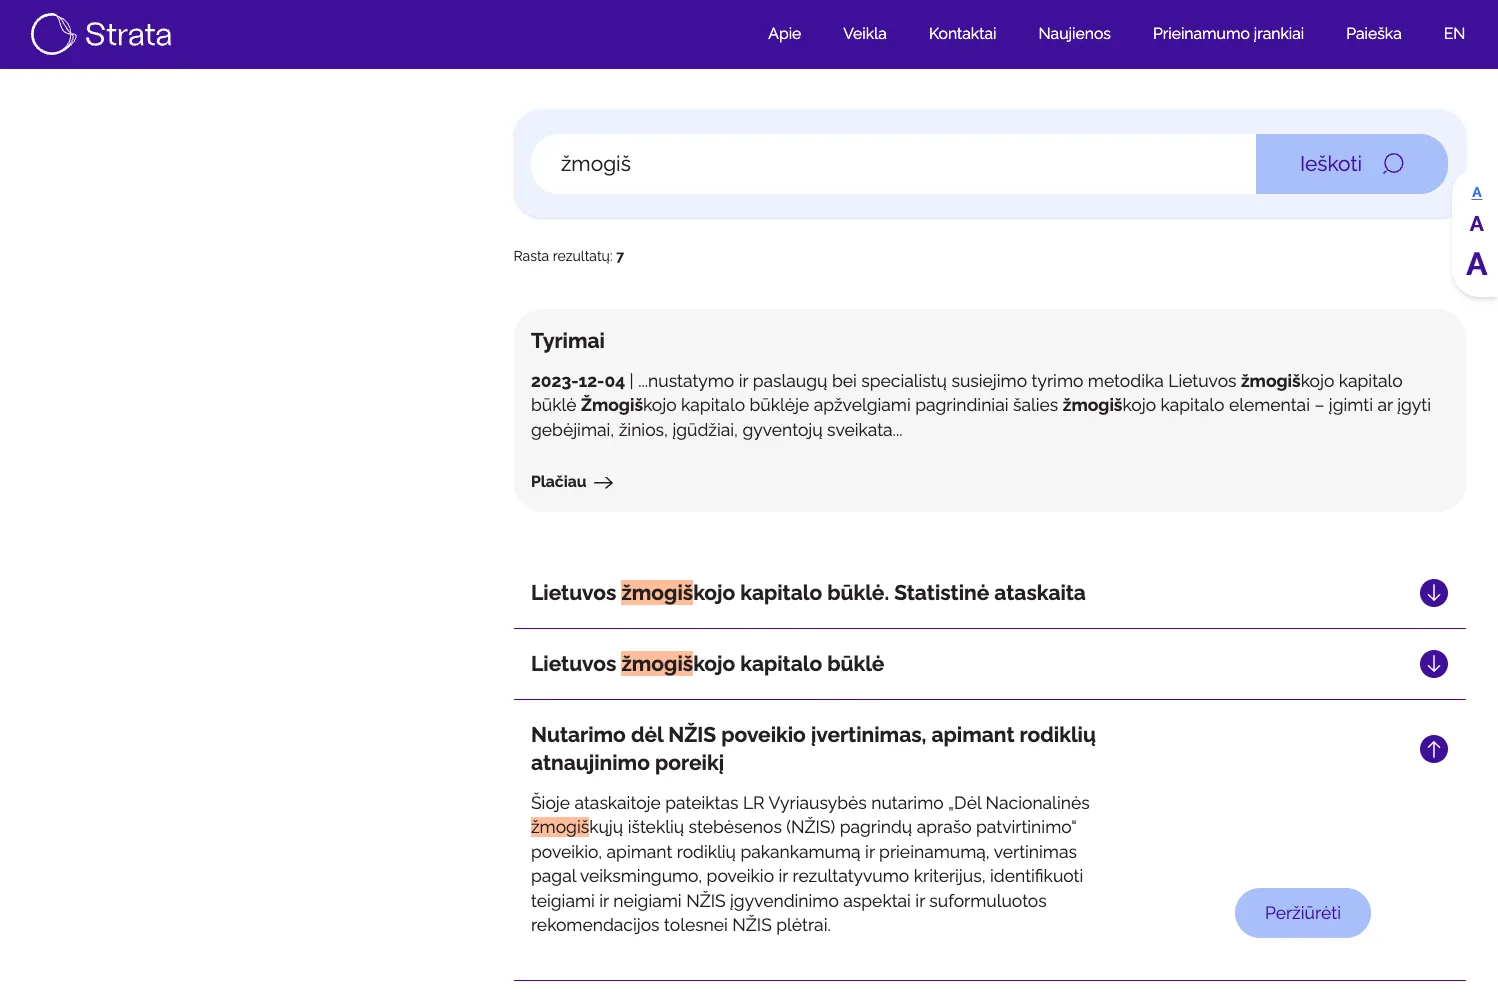Open the Tyrimai result heading
This screenshot has height=999, width=1498.
[567, 341]
